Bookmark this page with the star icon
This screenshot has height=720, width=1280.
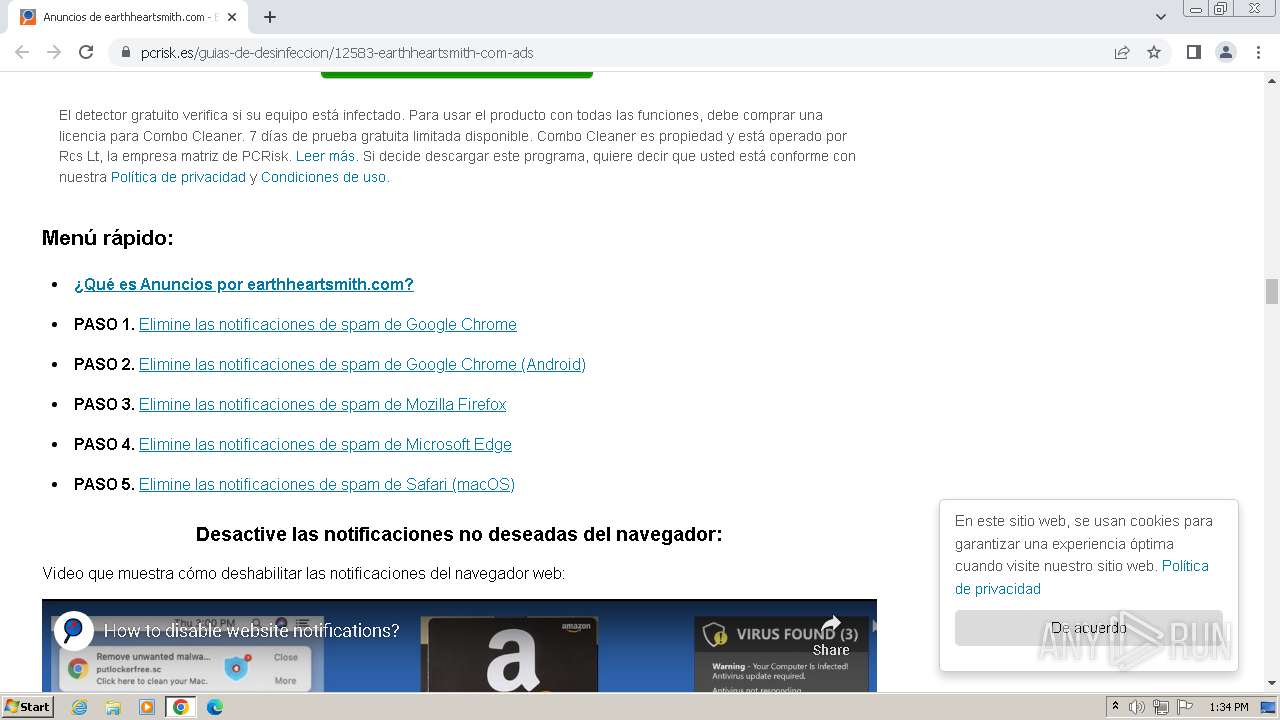coord(1154,52)
